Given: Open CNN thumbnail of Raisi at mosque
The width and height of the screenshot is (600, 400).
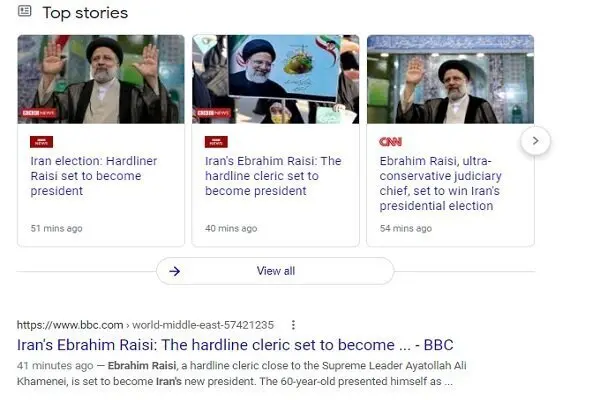Looking at the screenshot, I should tap(450, 79).
